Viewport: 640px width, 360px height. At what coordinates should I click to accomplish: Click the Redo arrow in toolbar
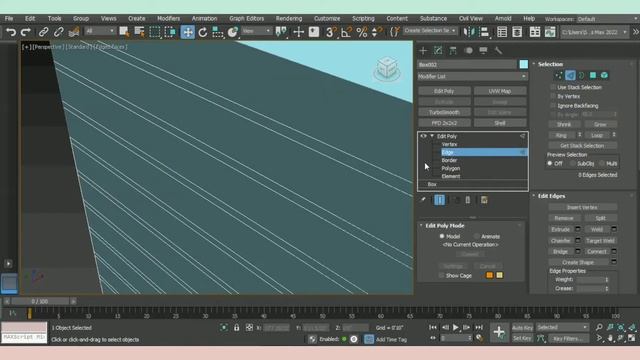(26, 32)
